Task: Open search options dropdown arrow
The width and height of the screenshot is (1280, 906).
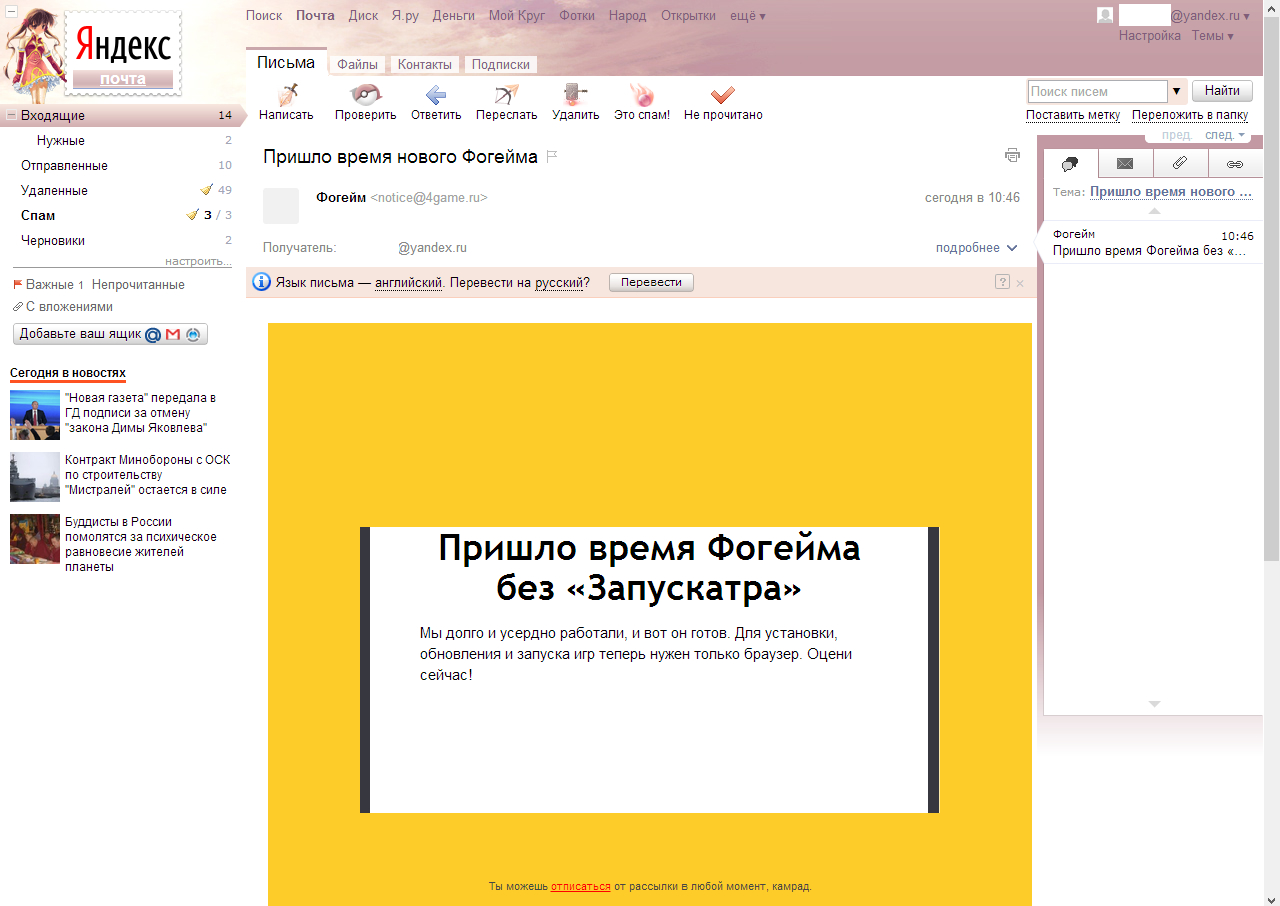Action: pos(1177,91)
